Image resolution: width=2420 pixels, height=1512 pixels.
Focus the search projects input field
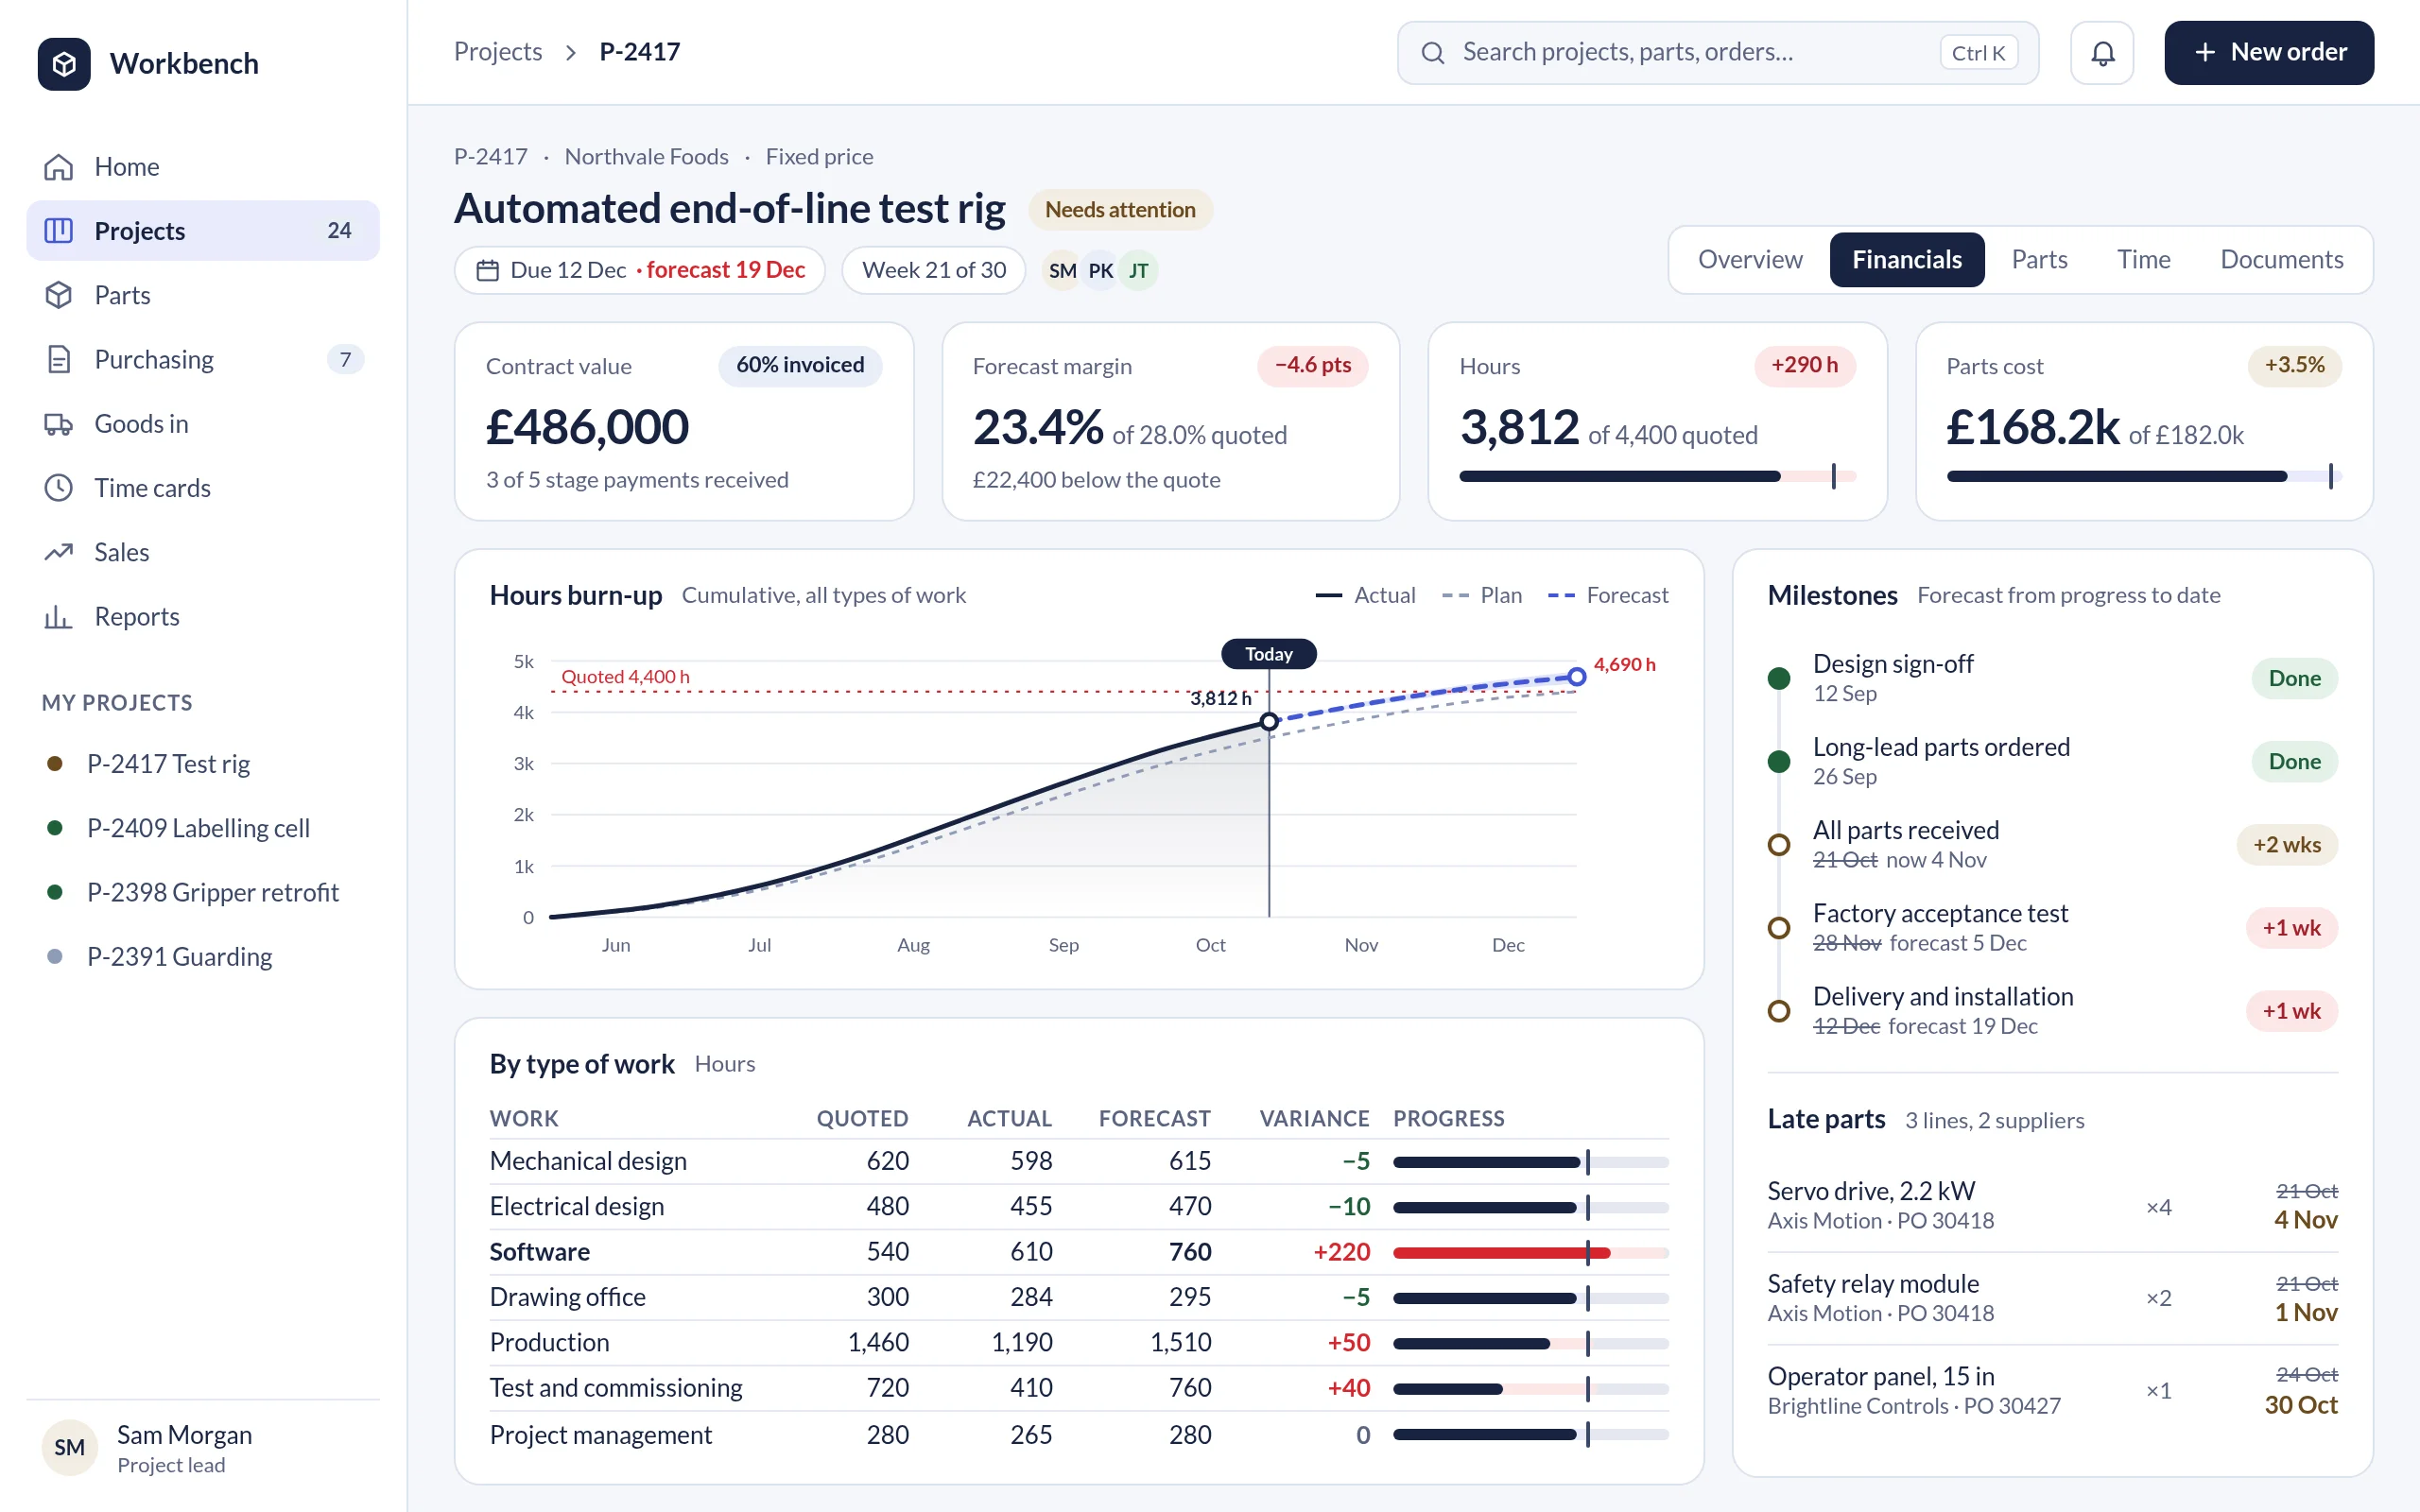pyautogui.click(x=1718, y=53)
